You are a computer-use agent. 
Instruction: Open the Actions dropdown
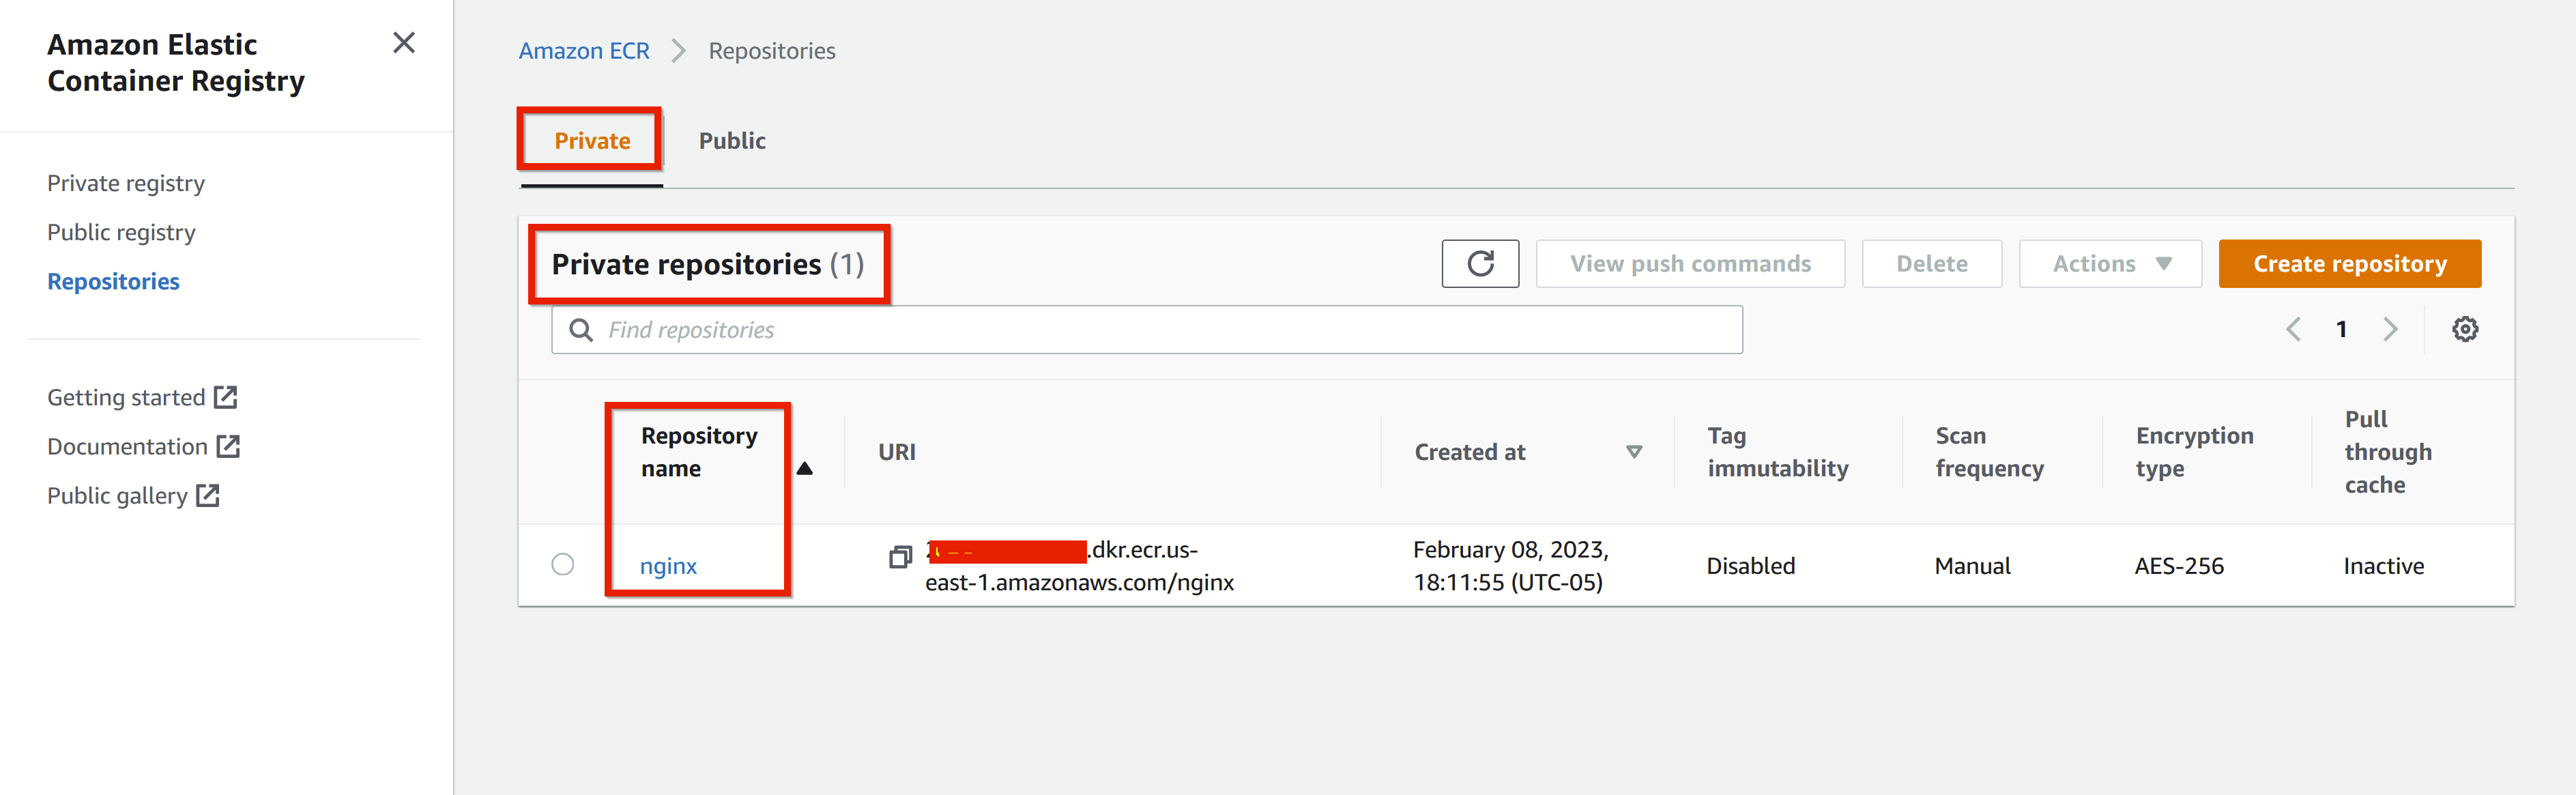point(2110,264)
